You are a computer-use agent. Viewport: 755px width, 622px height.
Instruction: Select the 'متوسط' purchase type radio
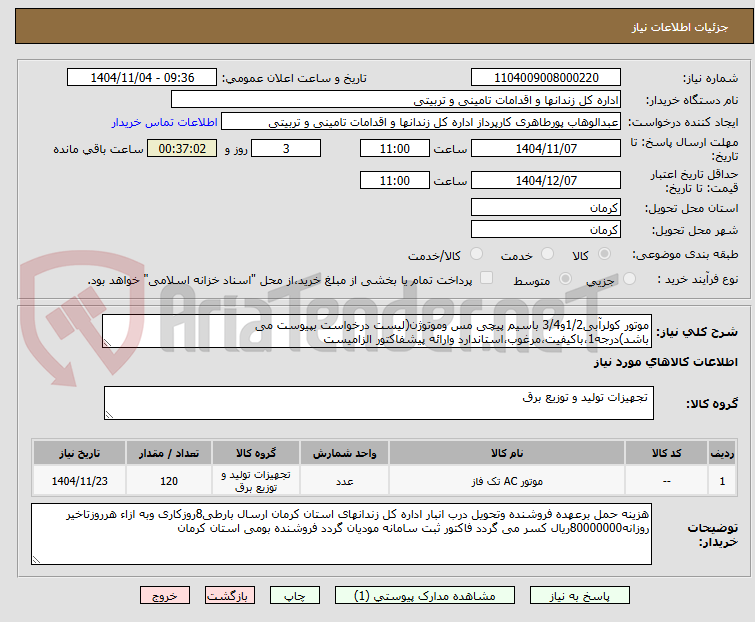[565, 279]
